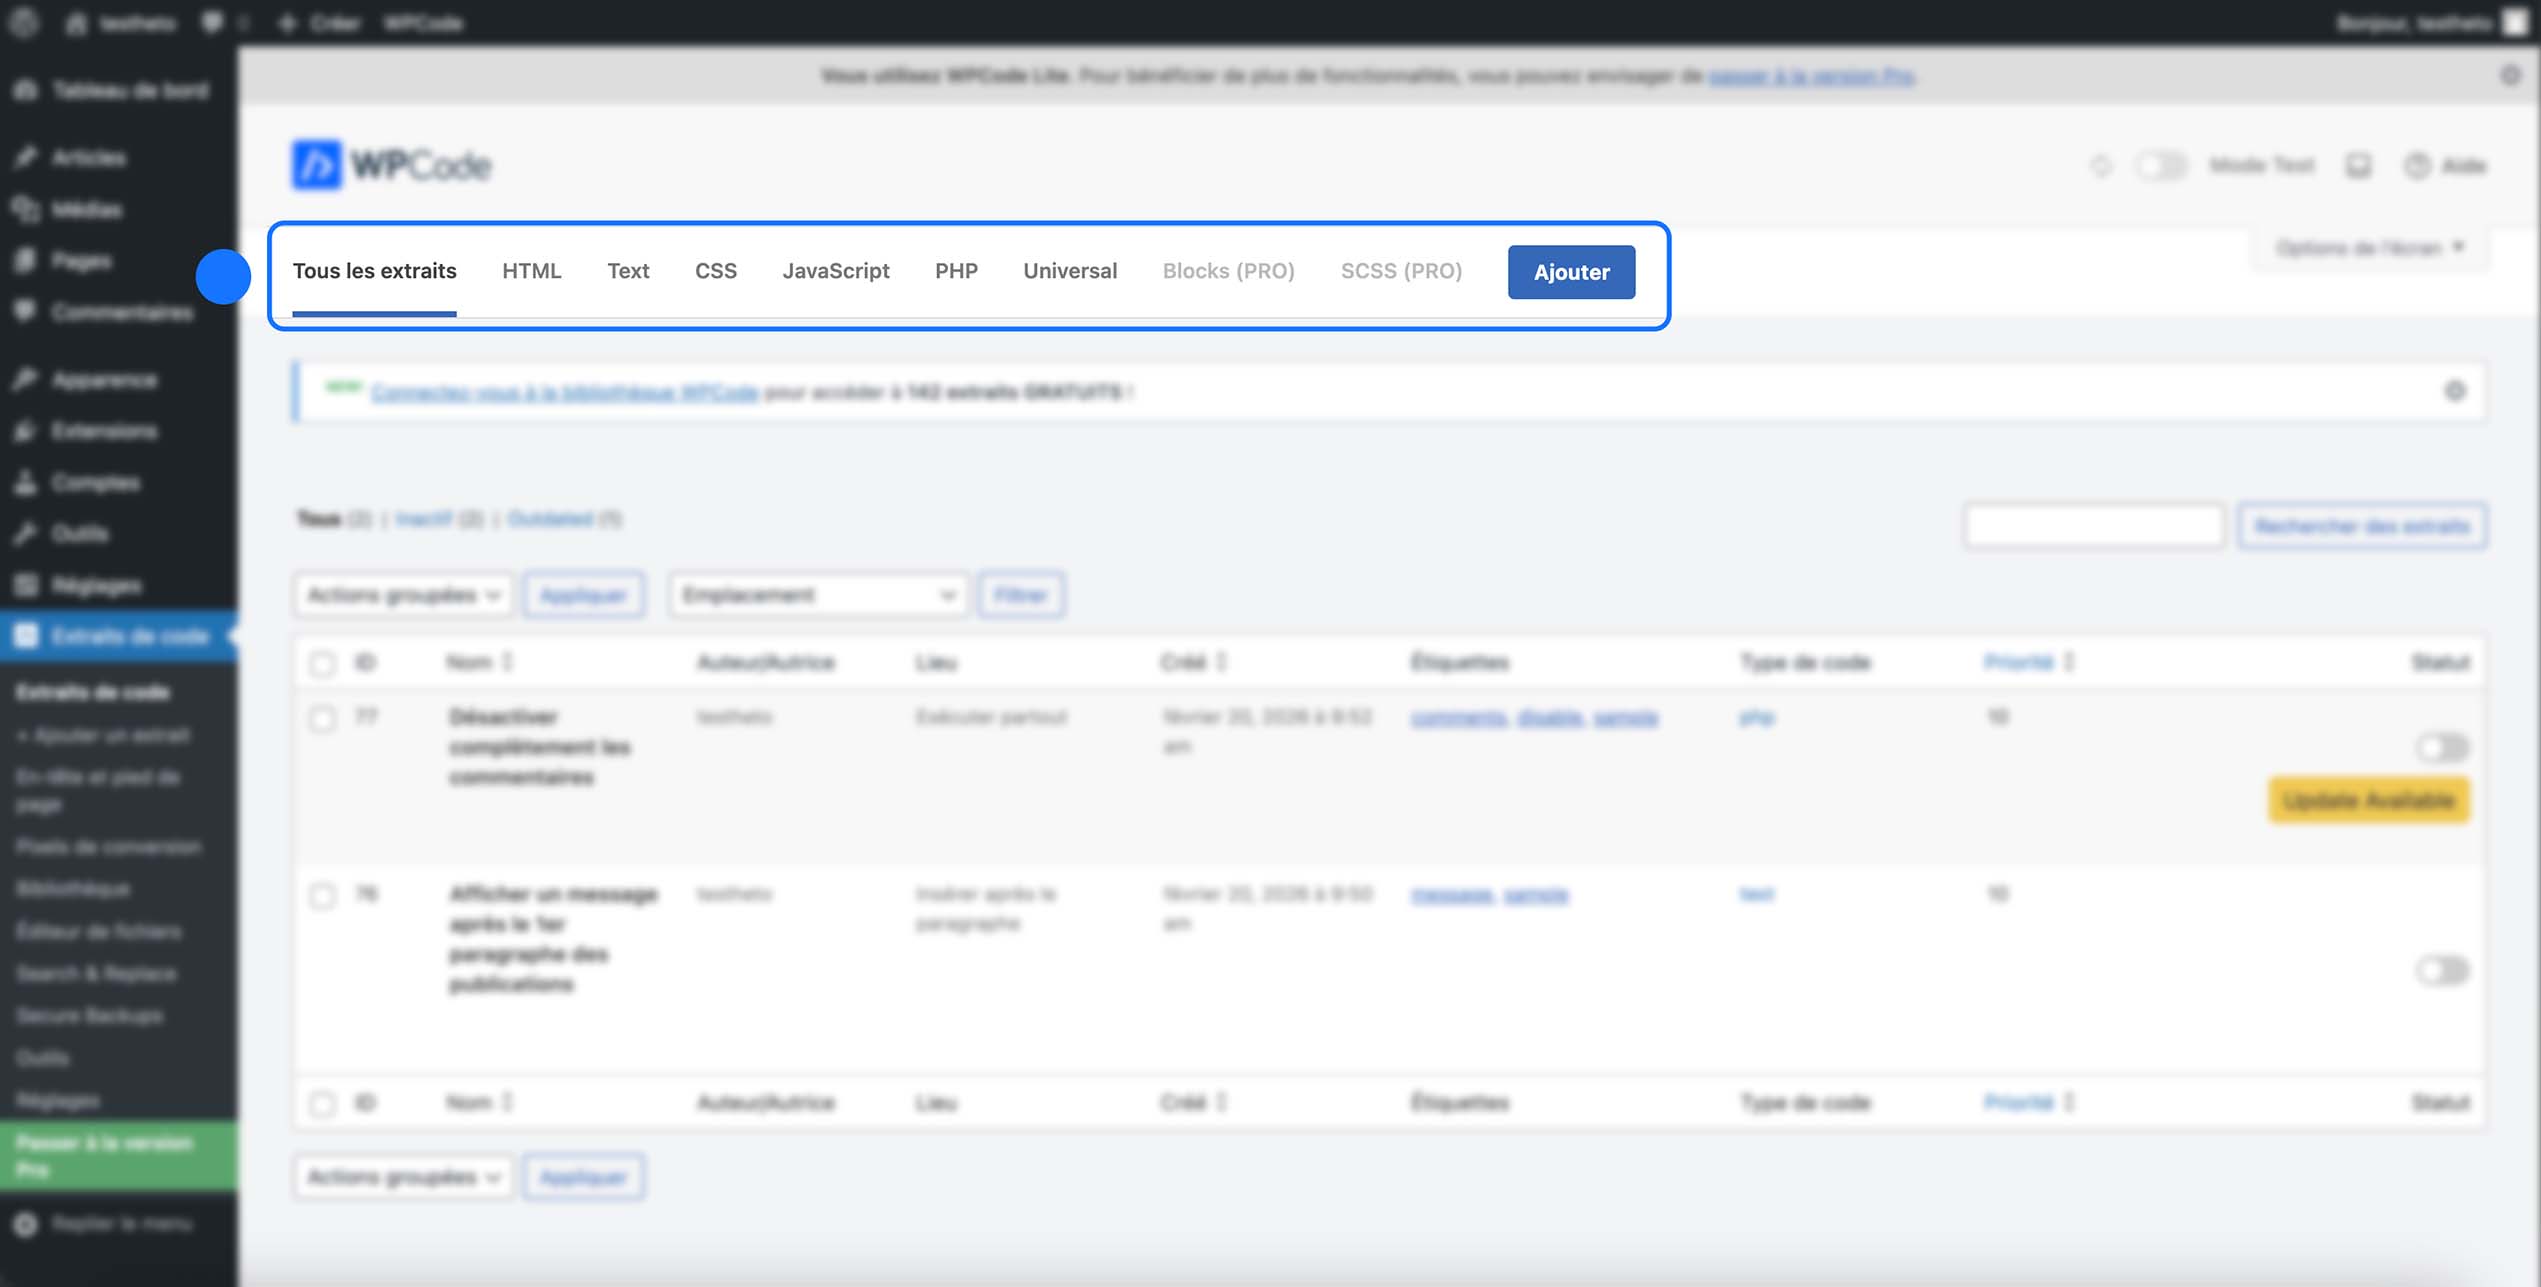
Task: Expand the Emplacement filter dropdown
Action: tap(818, 595)
